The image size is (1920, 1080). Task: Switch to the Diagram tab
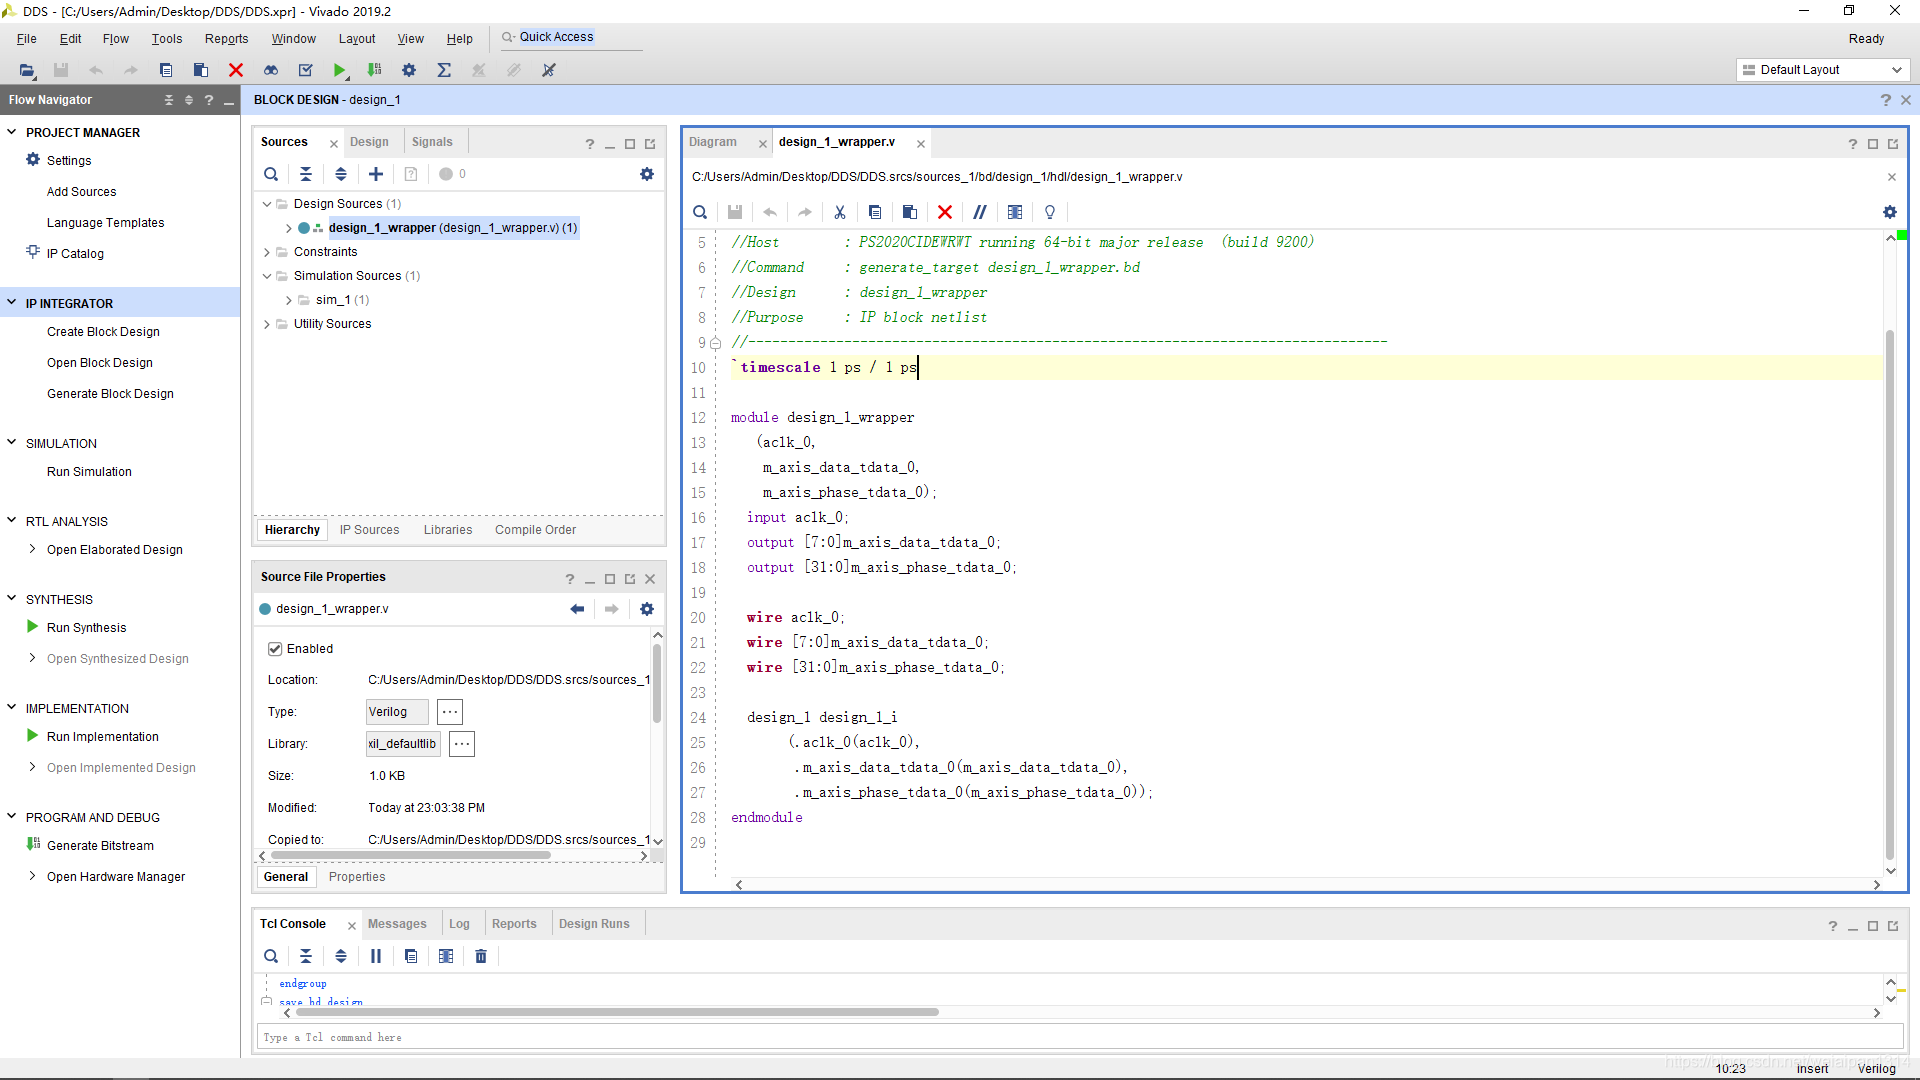click(713, 142)
